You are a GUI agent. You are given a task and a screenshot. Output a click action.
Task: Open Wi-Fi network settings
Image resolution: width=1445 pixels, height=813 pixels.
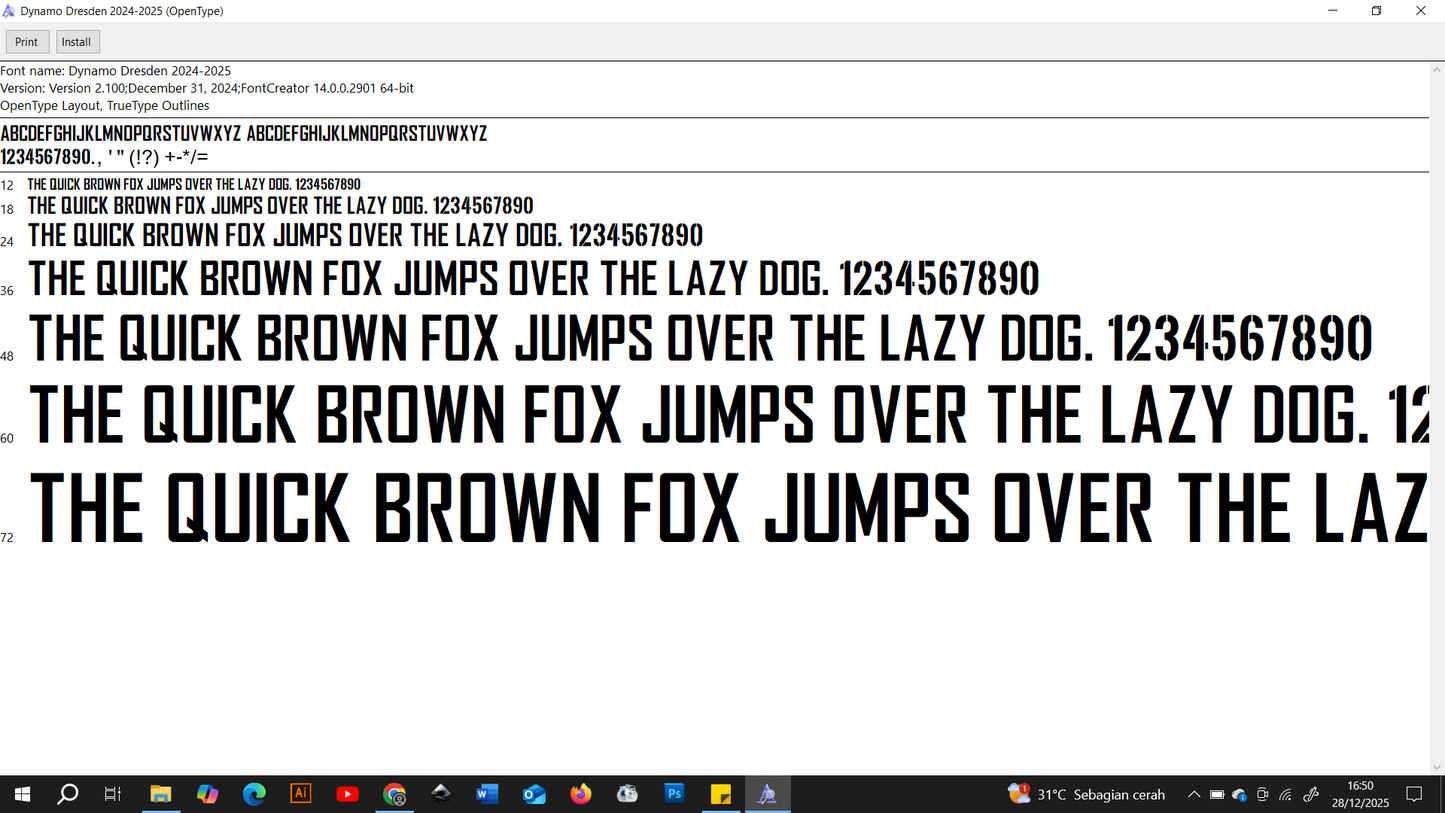(x=1286, y=795)
